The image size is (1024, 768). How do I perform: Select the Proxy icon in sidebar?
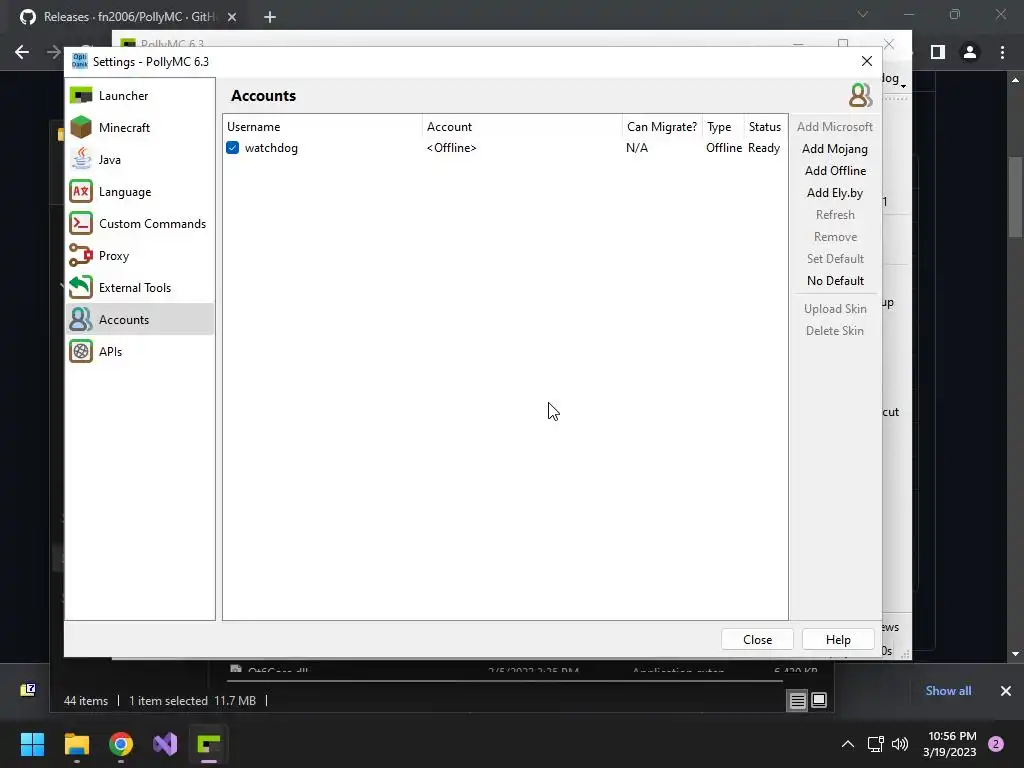(x=81, y=255)
